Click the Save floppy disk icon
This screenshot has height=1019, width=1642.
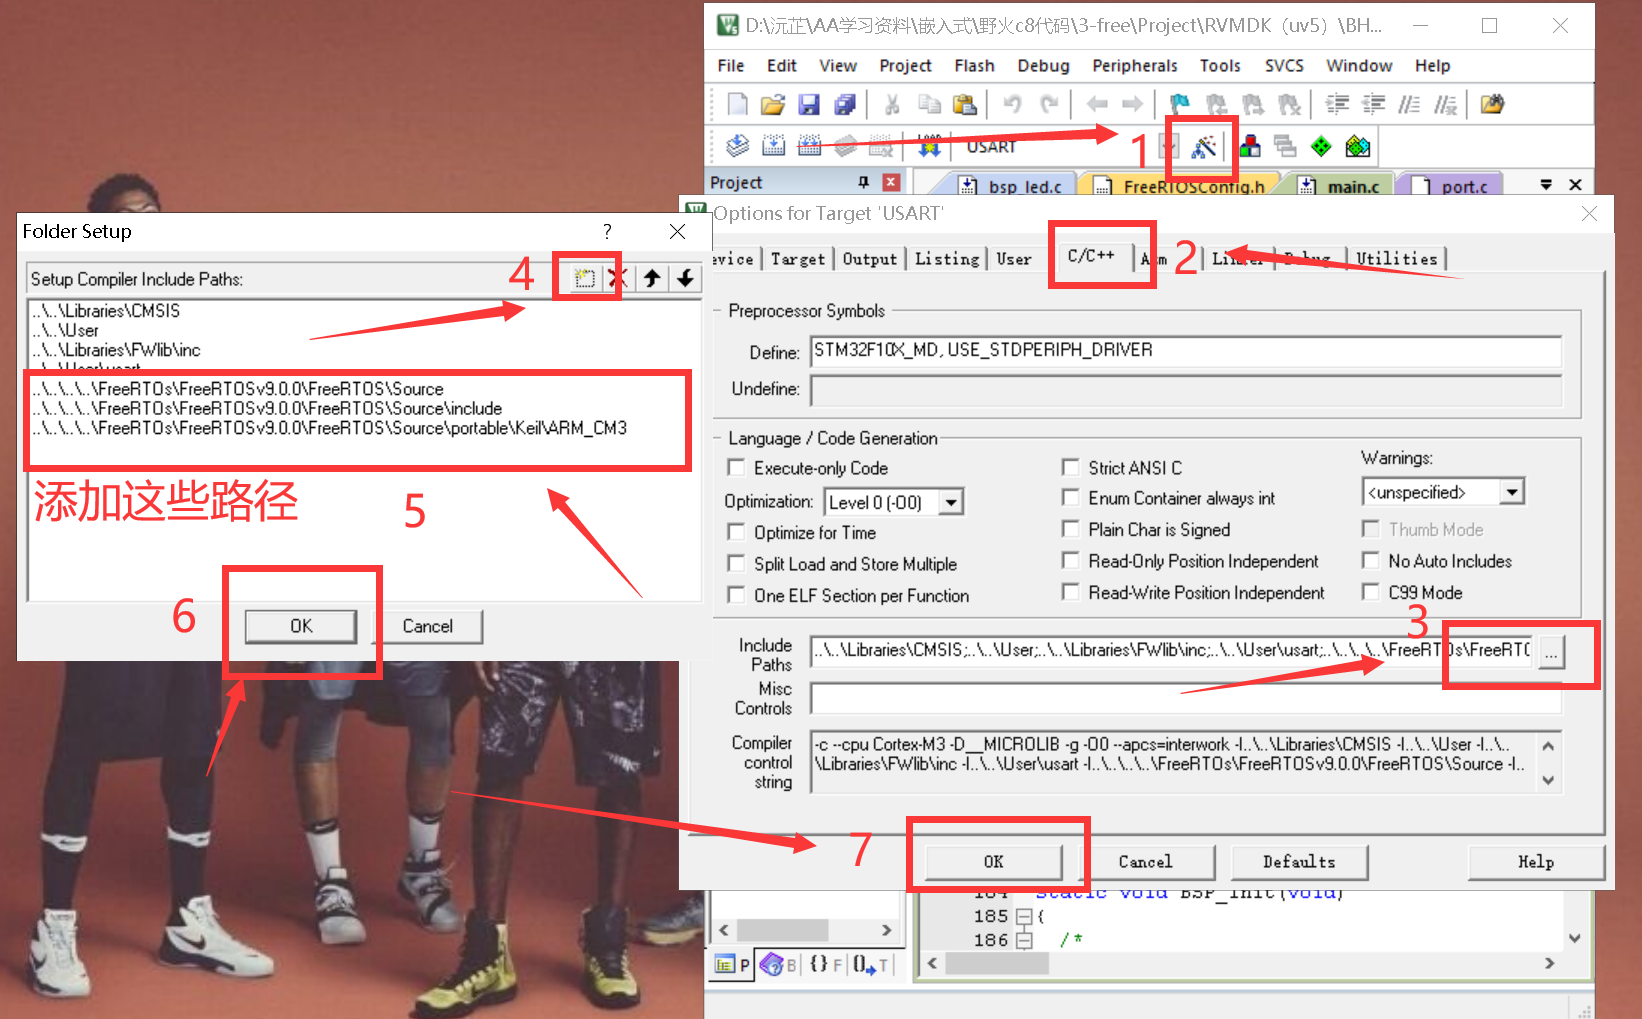pyautogui.click(x=809, y=104)
